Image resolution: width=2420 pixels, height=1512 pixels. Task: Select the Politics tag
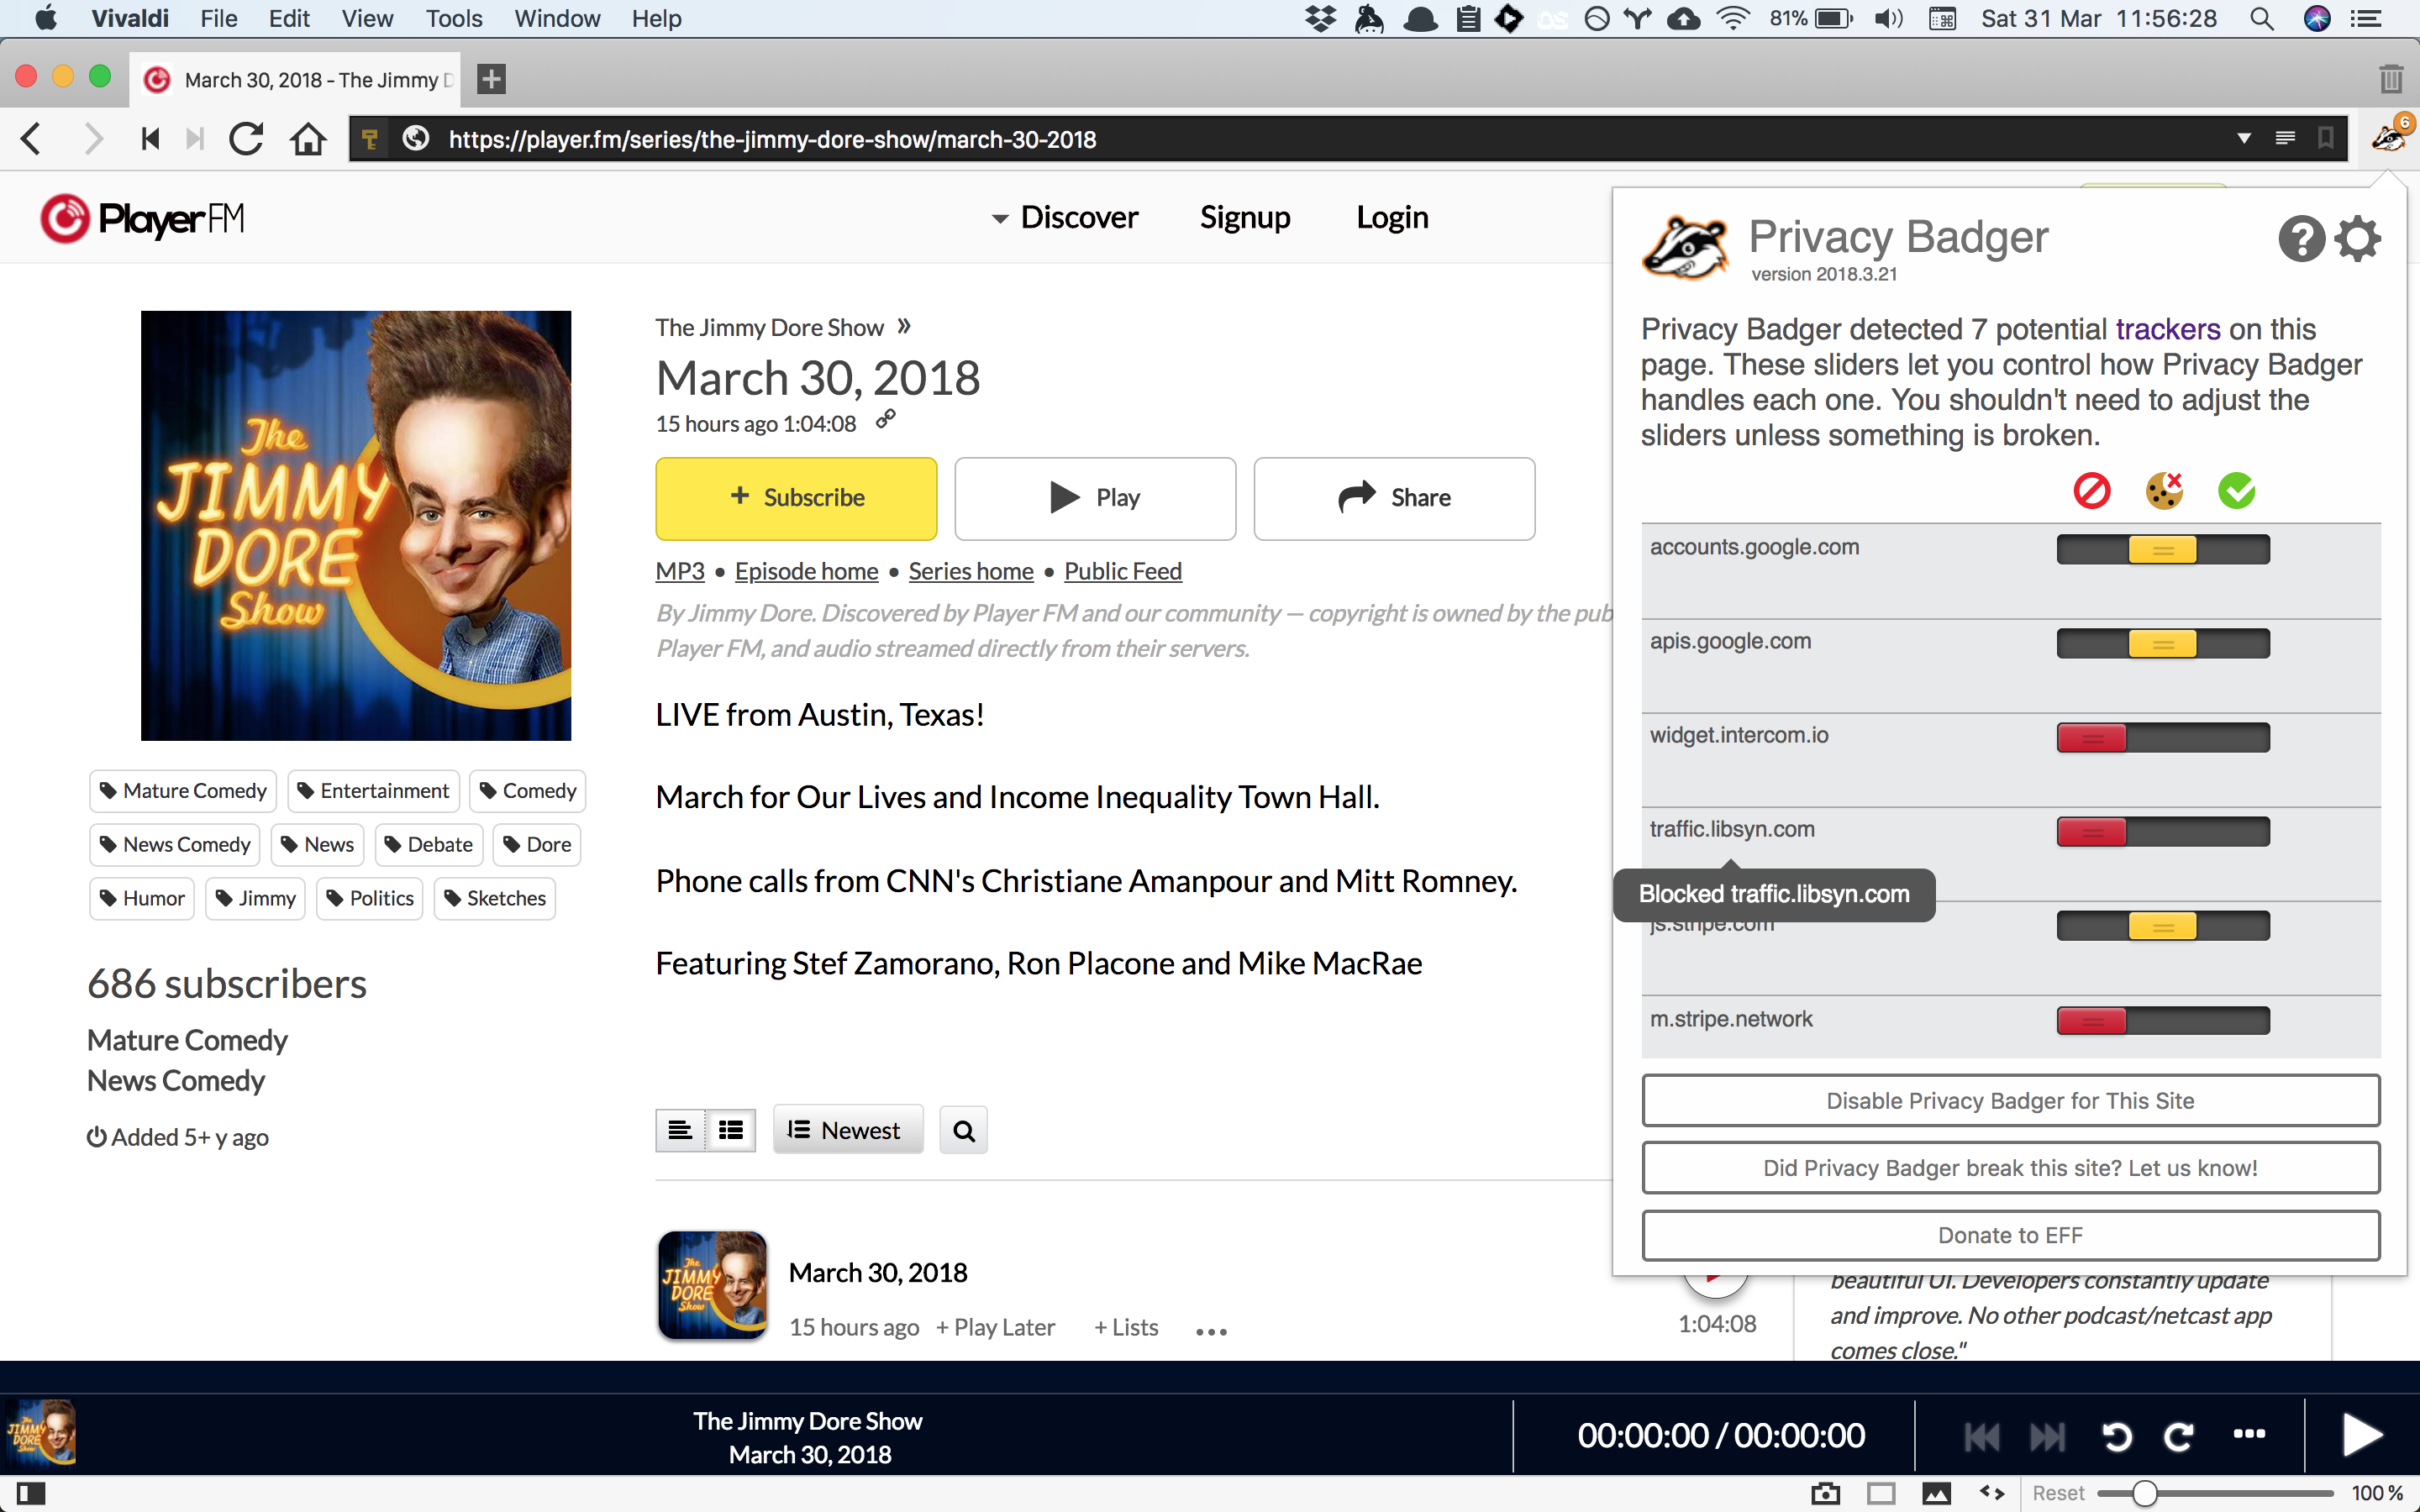pyautogui.click(x=369, y=898)
